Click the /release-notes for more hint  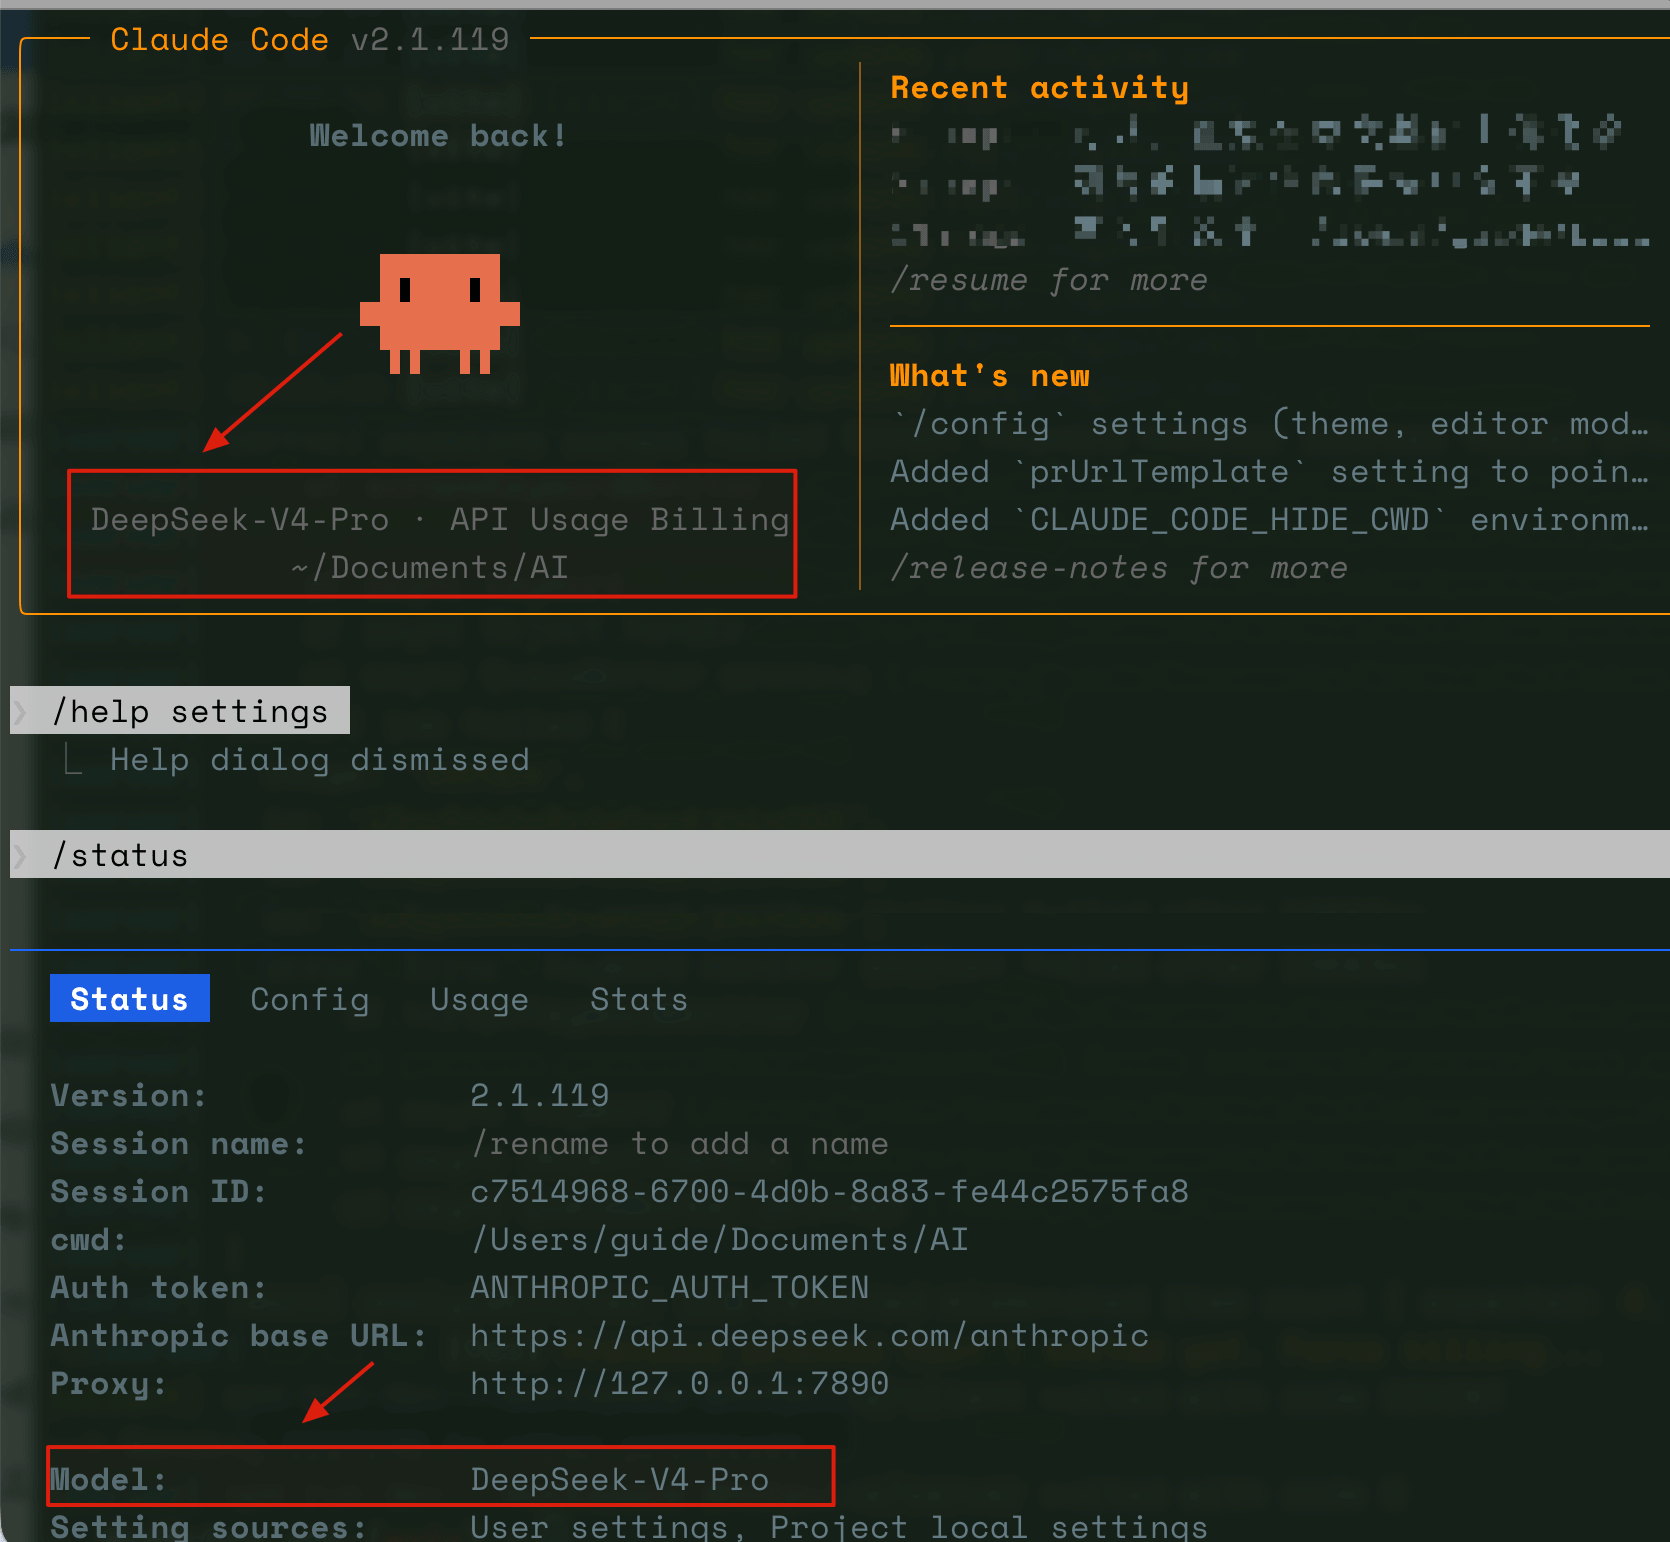tap(1119, 568)
